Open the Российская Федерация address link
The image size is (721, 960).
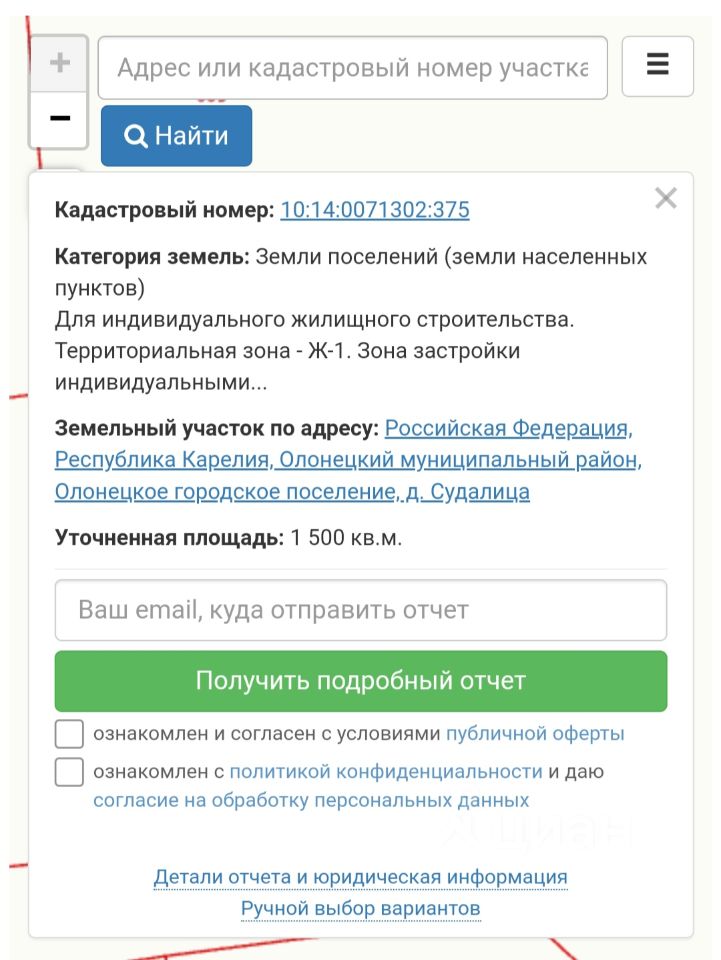(508, 428)
